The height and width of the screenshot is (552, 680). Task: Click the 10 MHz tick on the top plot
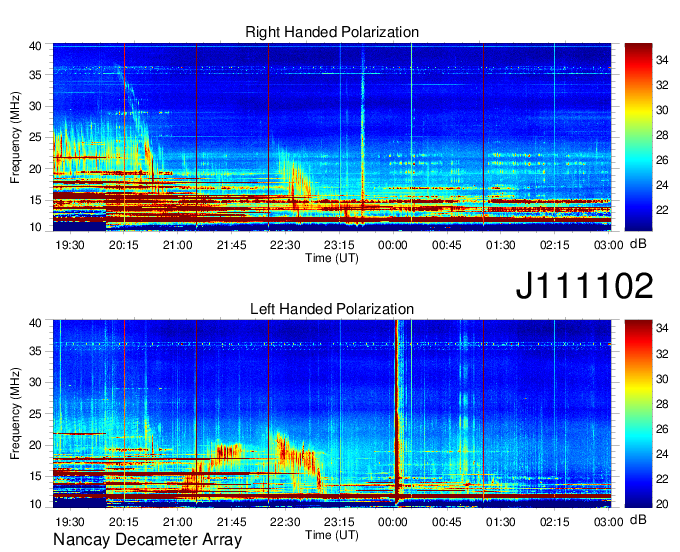pyautogui.click(x=35, y=228)
